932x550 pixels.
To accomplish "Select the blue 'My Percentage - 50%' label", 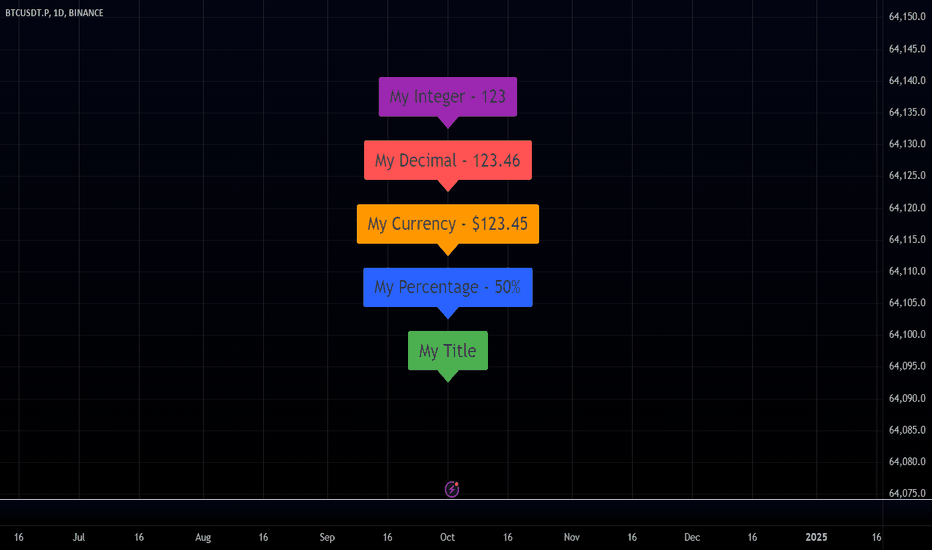I will click(448, 288).
